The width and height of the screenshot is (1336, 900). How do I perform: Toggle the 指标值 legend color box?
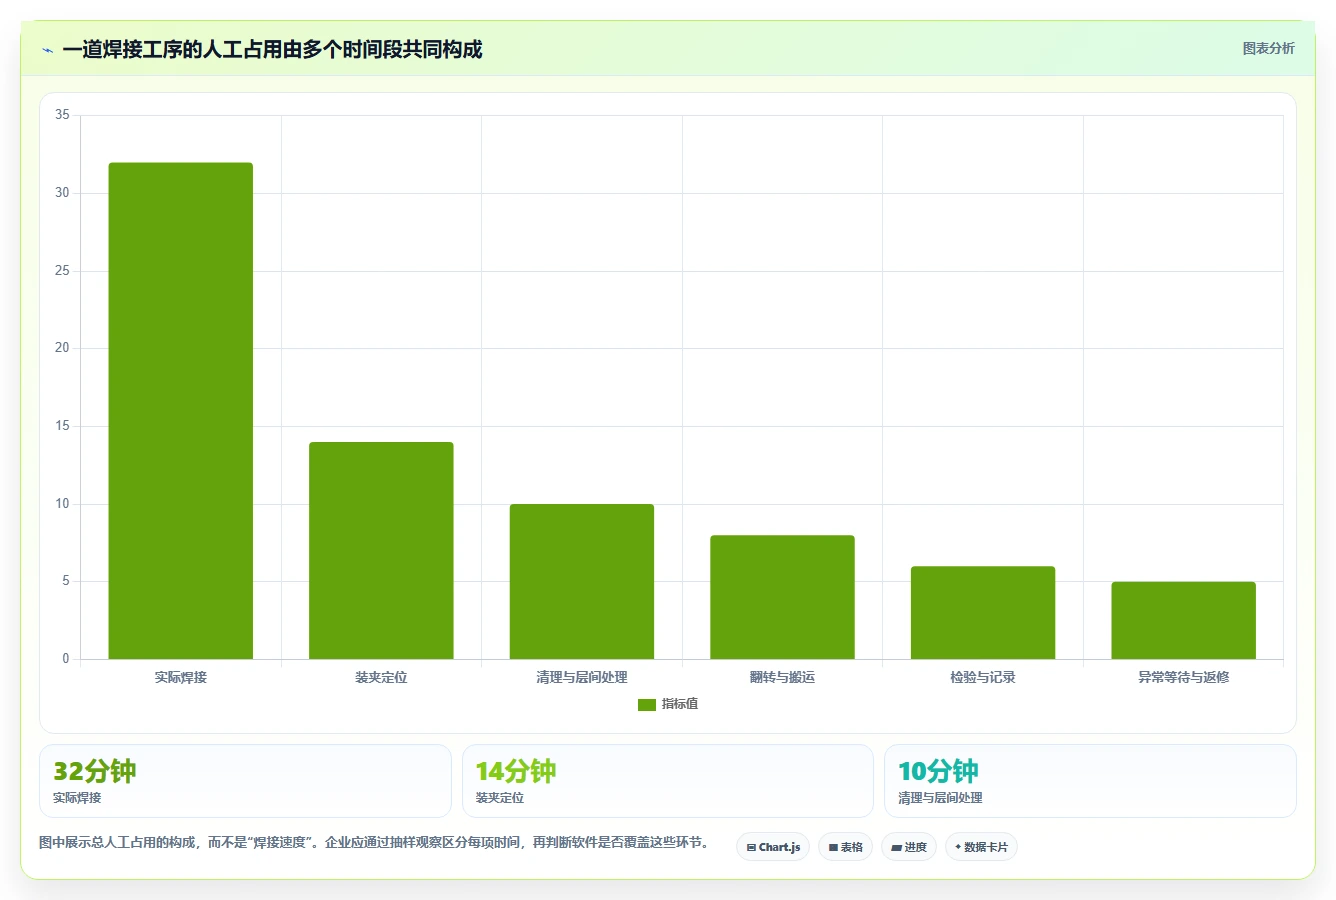pyautogui.click(x=646, y=704)
